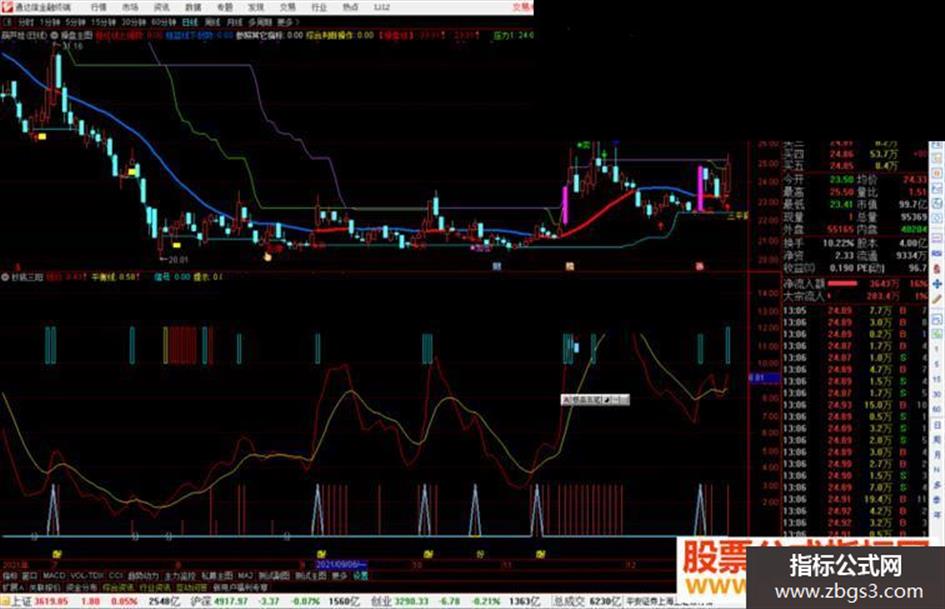Viewport: 945px width, 609px height.
Task: Expand 更多 in indicator tab bar
Action: (x=339, y=576)
